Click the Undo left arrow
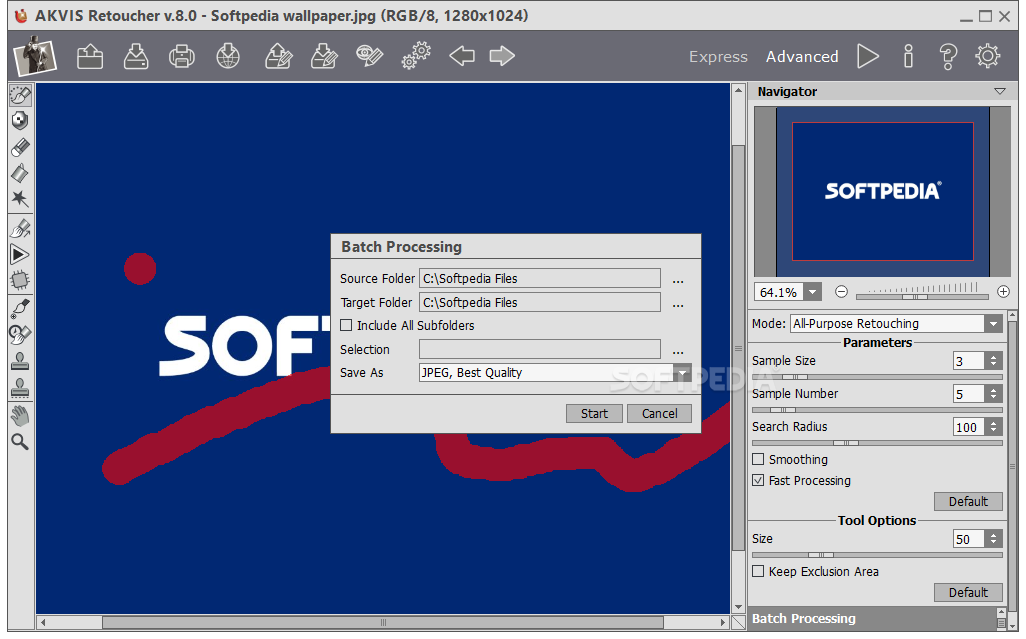The width and height of the screenshot is (1026, 639). click(x=462, y=56)
